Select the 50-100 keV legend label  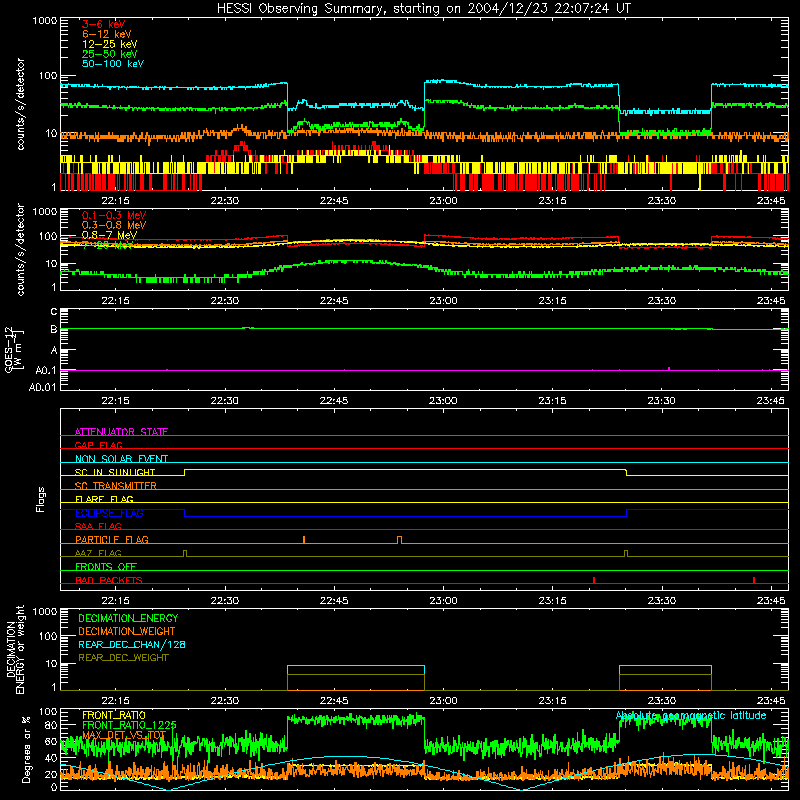[113, 64]
